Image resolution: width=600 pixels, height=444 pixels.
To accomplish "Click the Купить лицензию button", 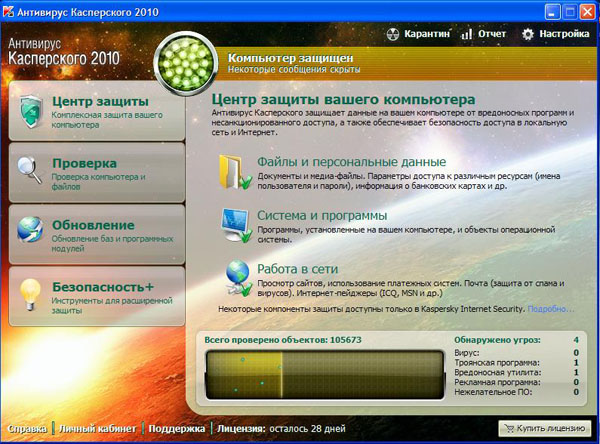I will [544, 428].
